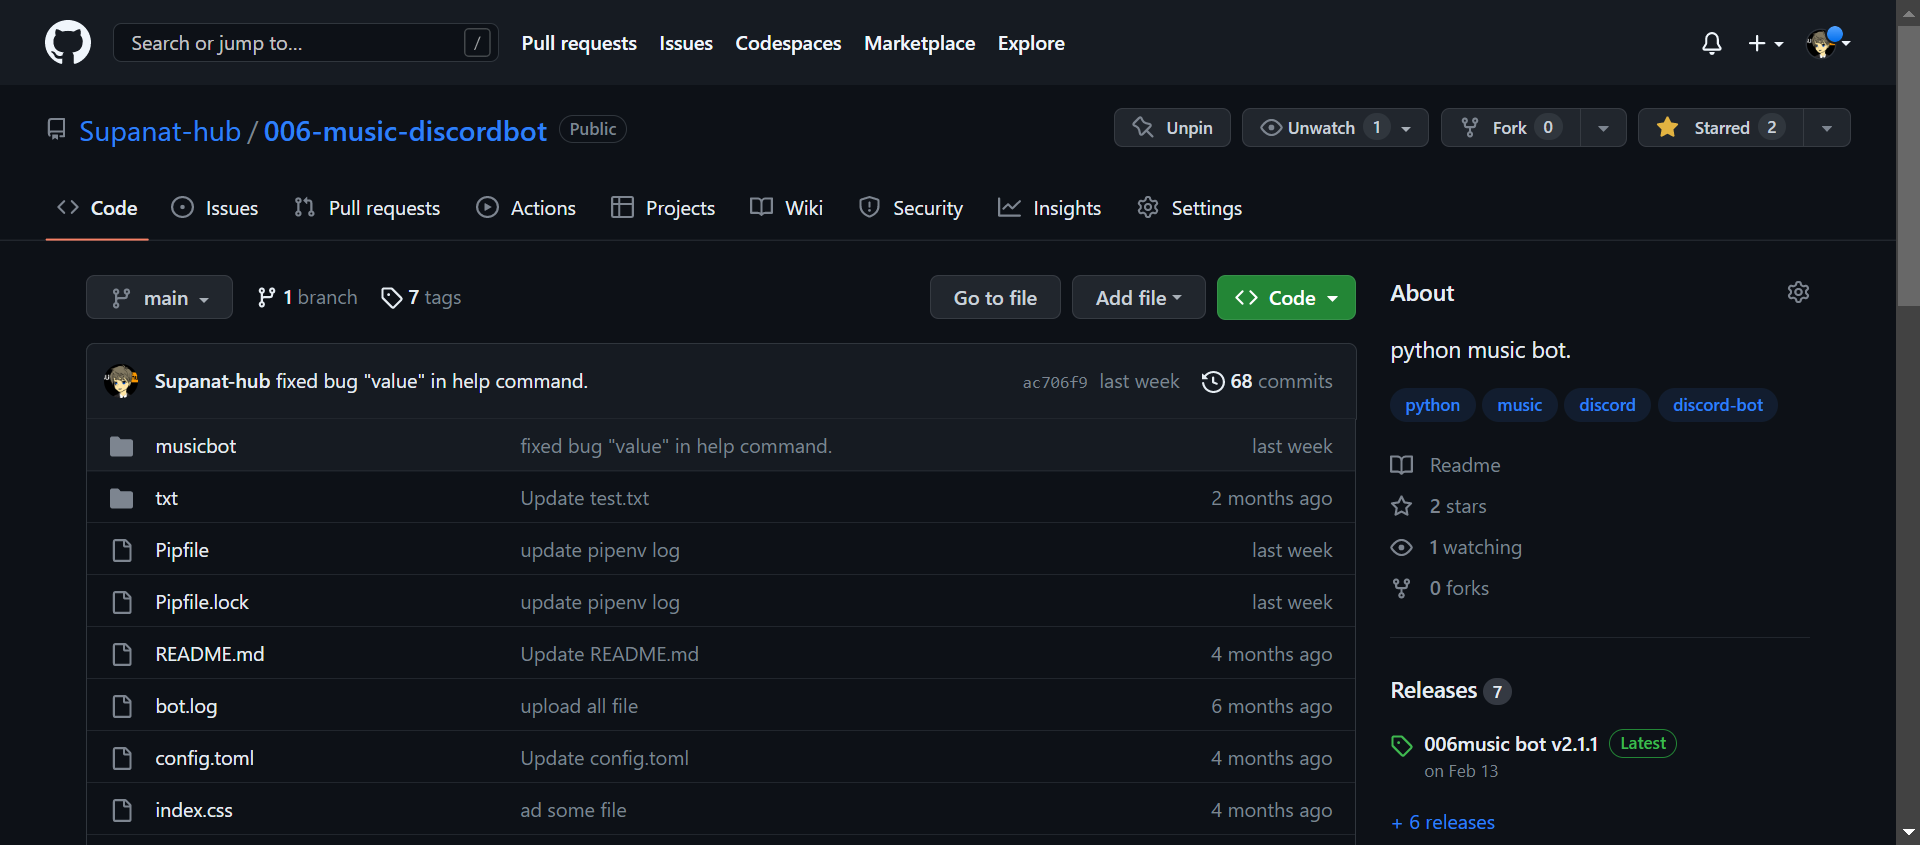Open Marketplace in the top navigation

click(919, 43)
